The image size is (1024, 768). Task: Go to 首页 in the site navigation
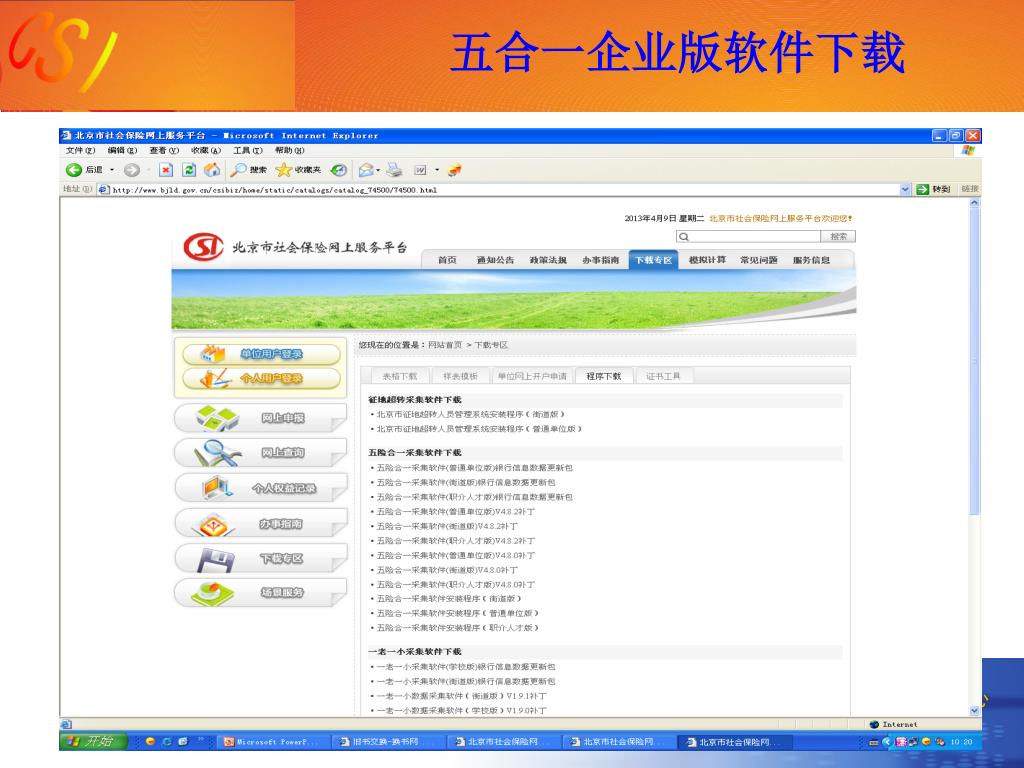447,260
